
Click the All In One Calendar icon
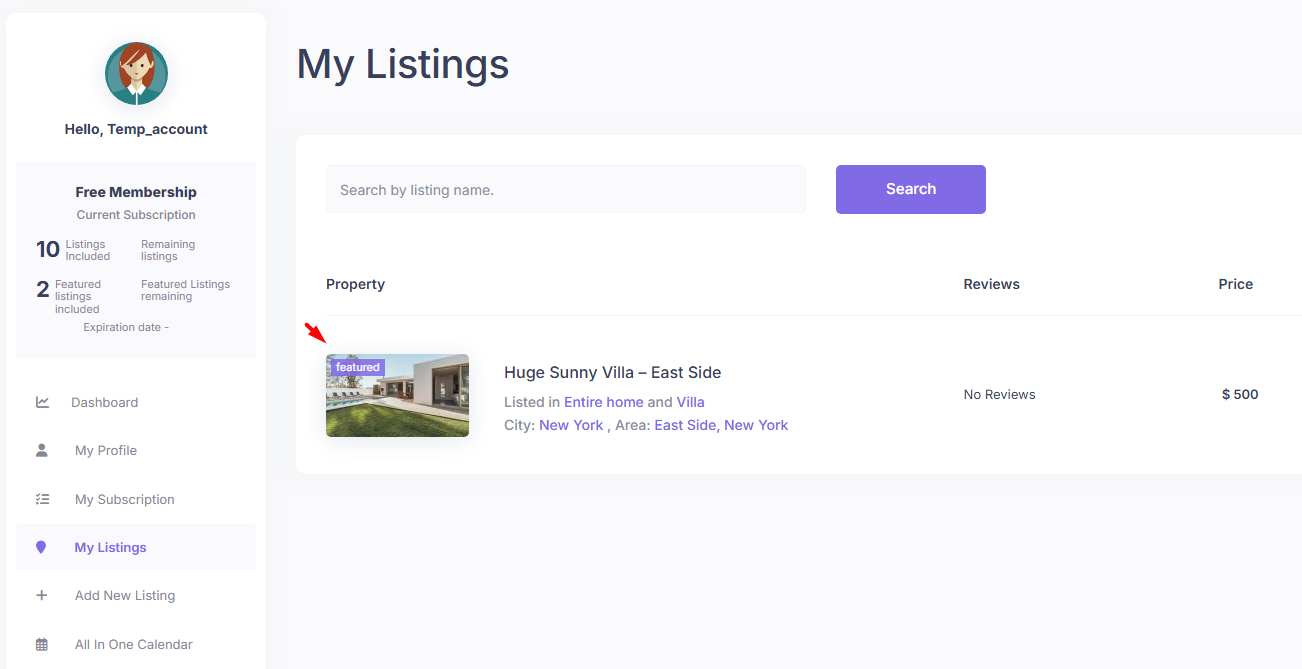tap(42, 644)
